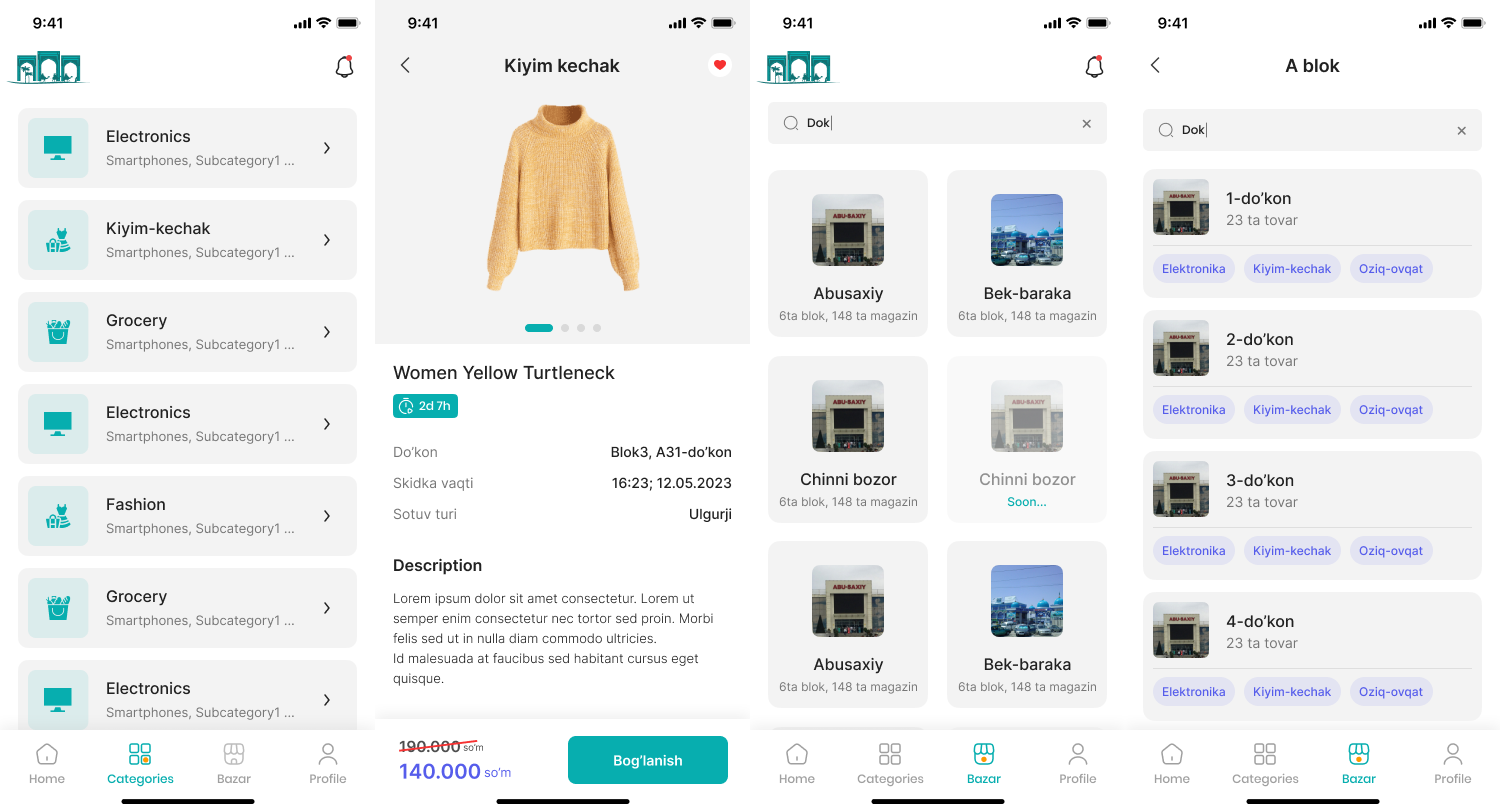This screenshot has height=812, width=1500.
Task: Open the Profile tab on the A blok screen
Action: 1453,764
